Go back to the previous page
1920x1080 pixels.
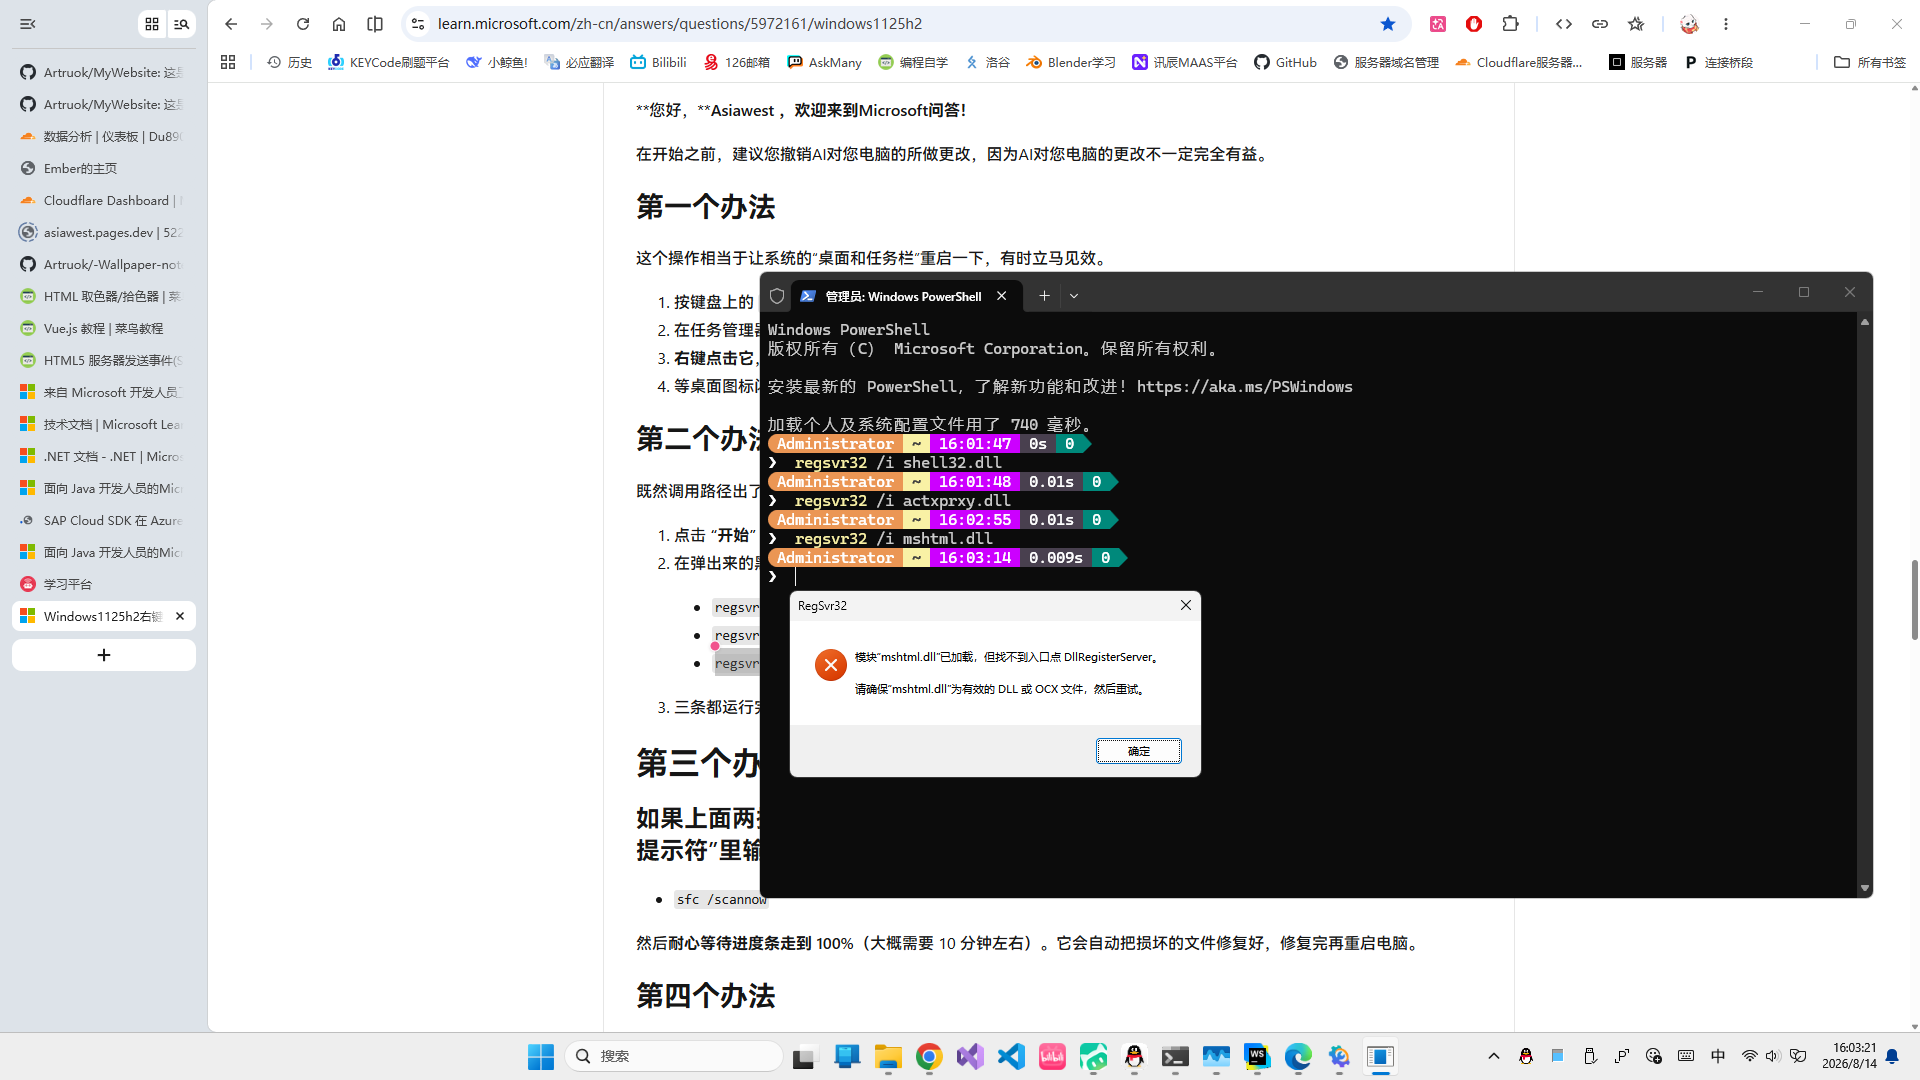pyautogui.click(x=231, y=24)
